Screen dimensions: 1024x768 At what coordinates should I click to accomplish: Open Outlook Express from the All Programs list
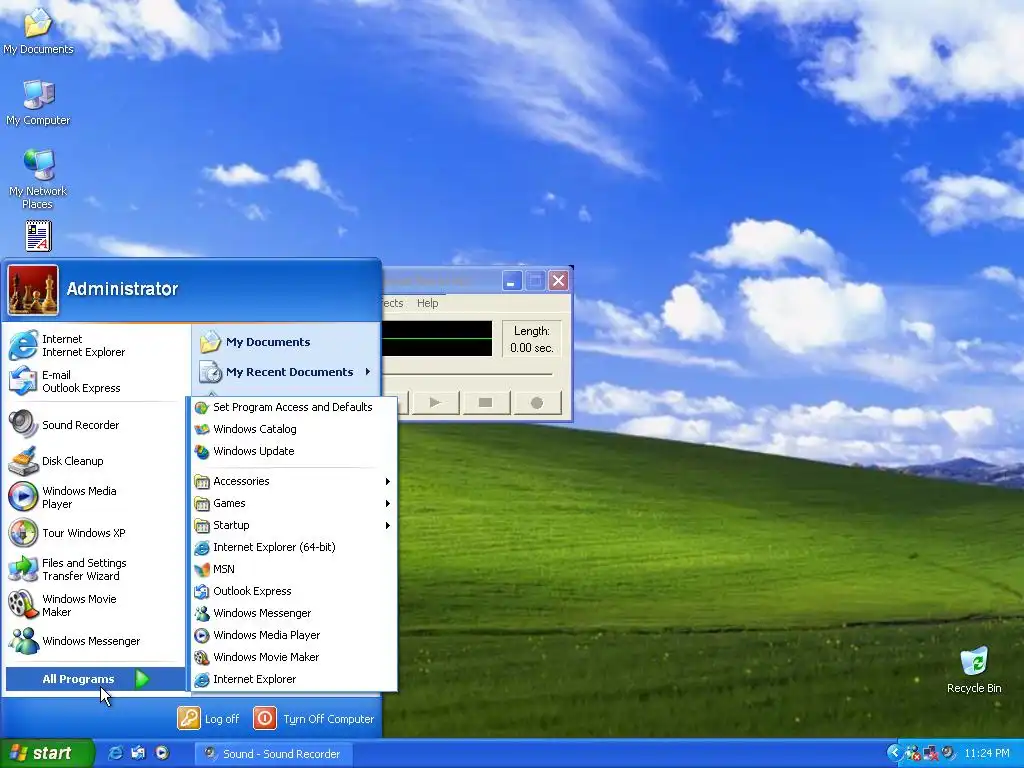pos(293,591)
